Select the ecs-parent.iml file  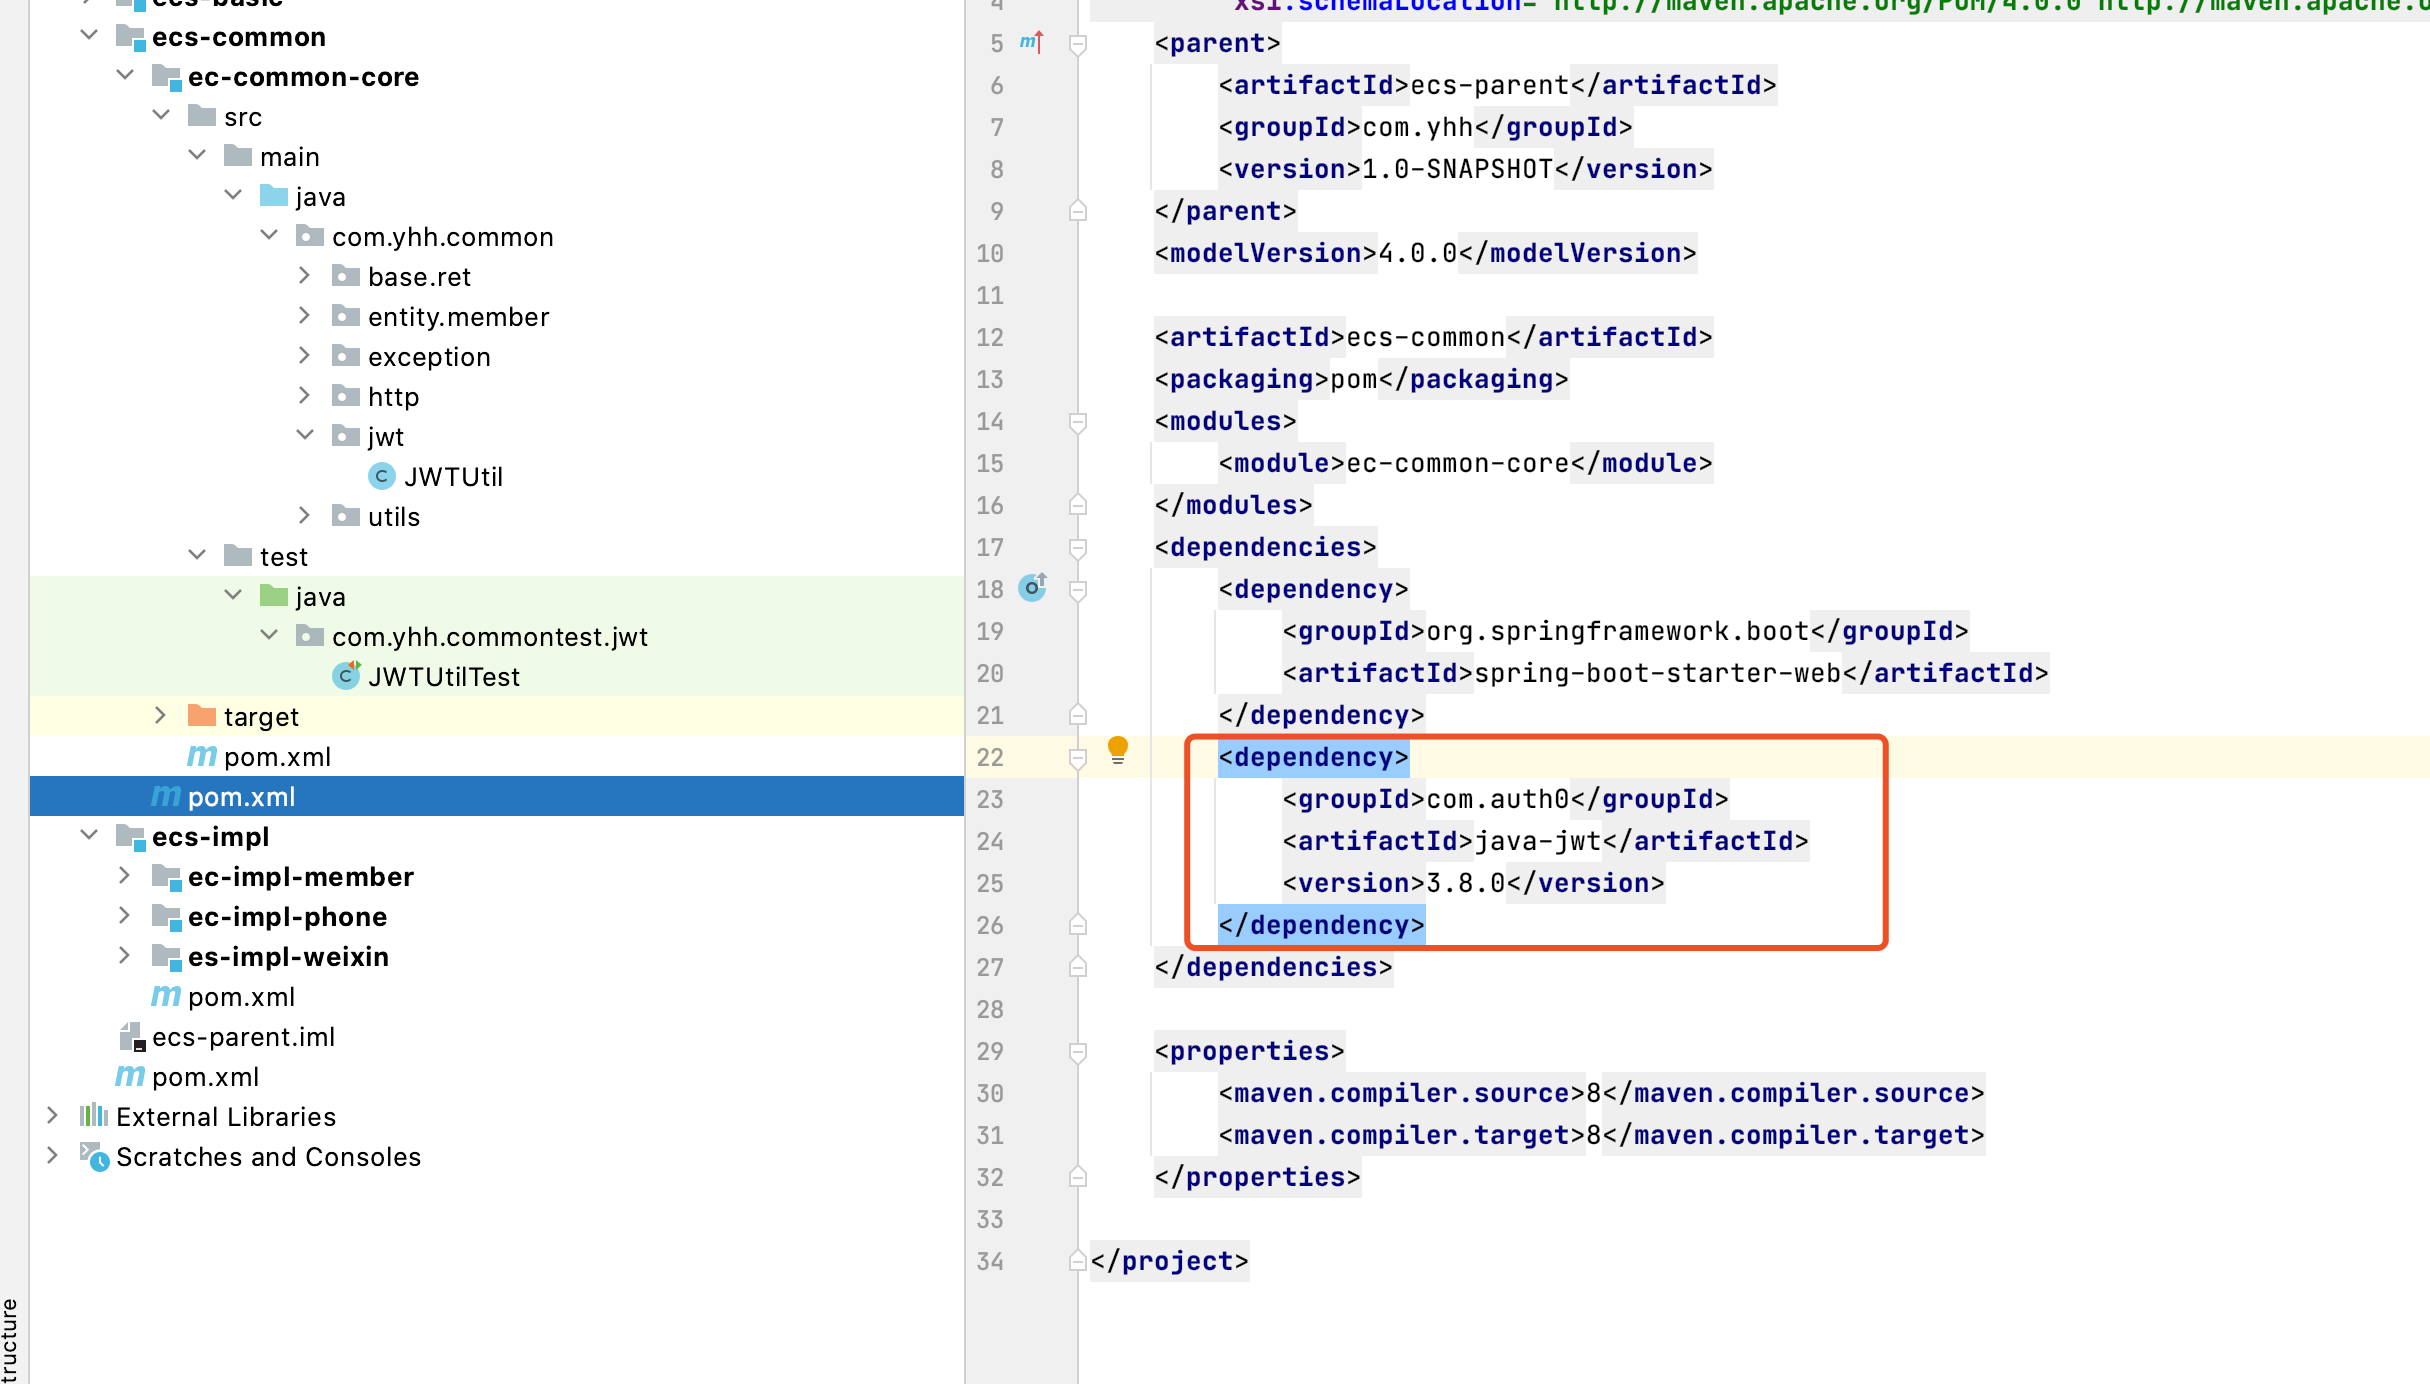click(x=242, y=1037)
